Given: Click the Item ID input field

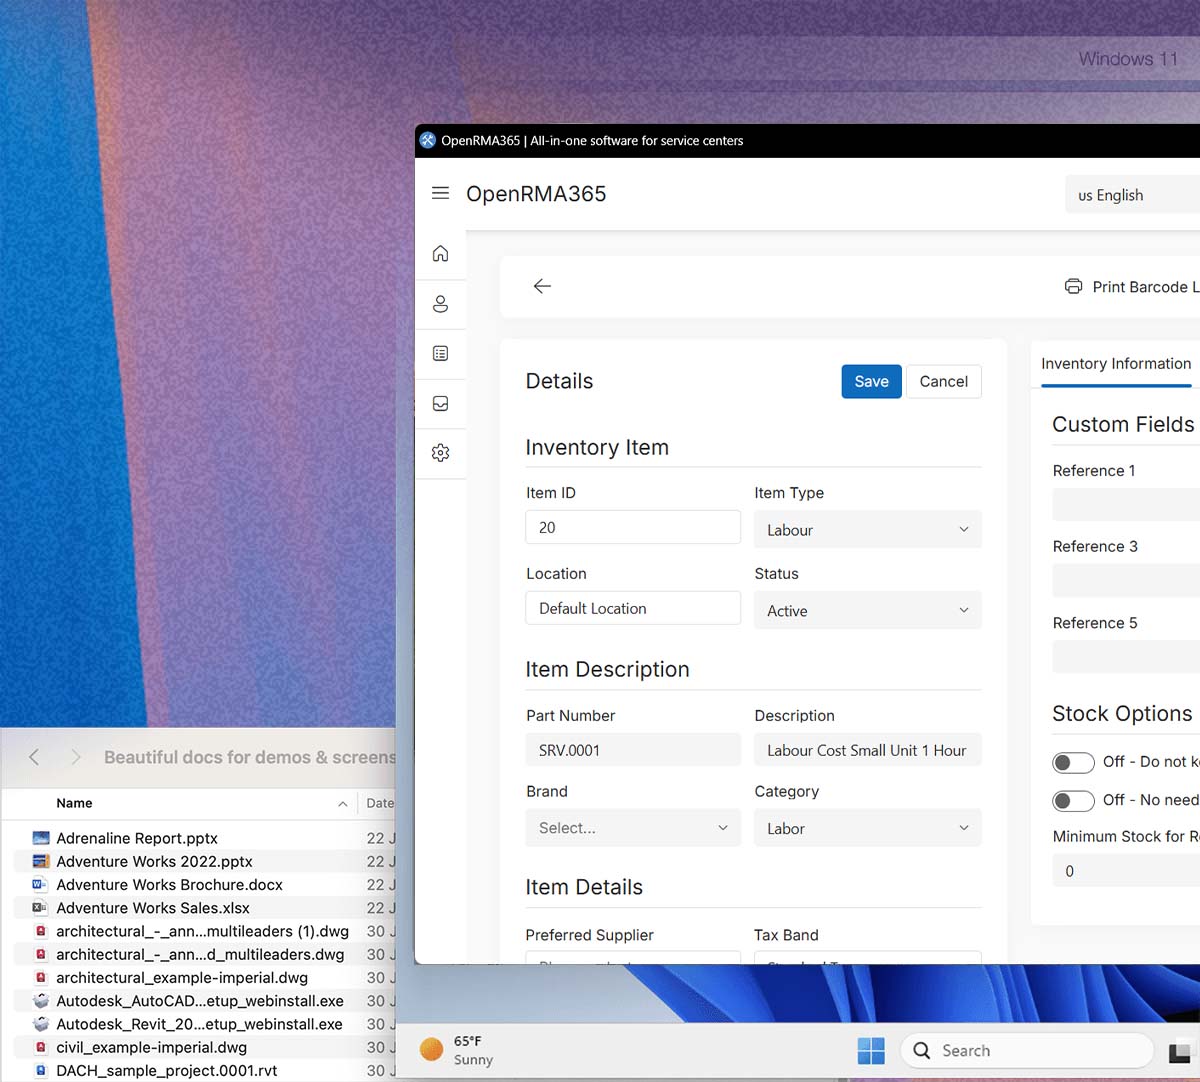Looking at the screenshot, I should pyautogui.click(x=632, y=528).
